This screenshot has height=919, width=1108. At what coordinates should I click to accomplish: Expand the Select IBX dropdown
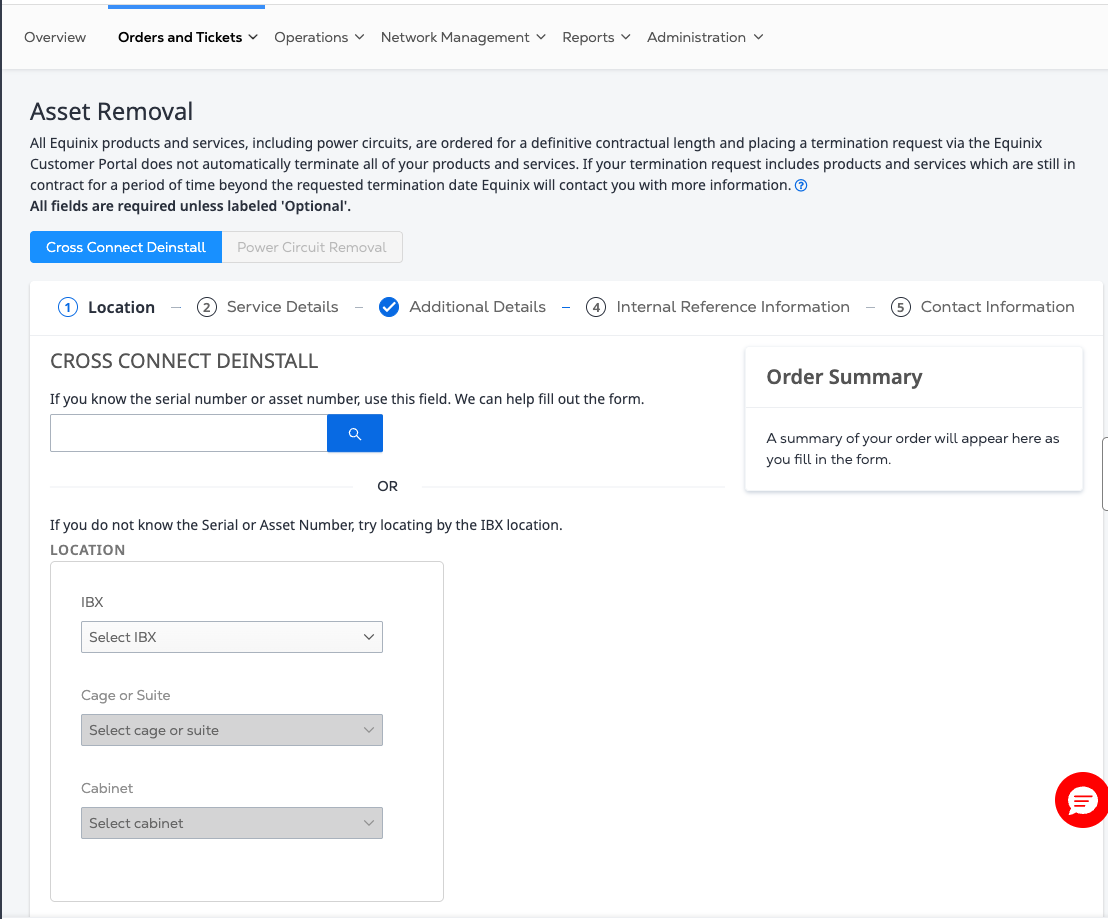[x=231, y=637]
